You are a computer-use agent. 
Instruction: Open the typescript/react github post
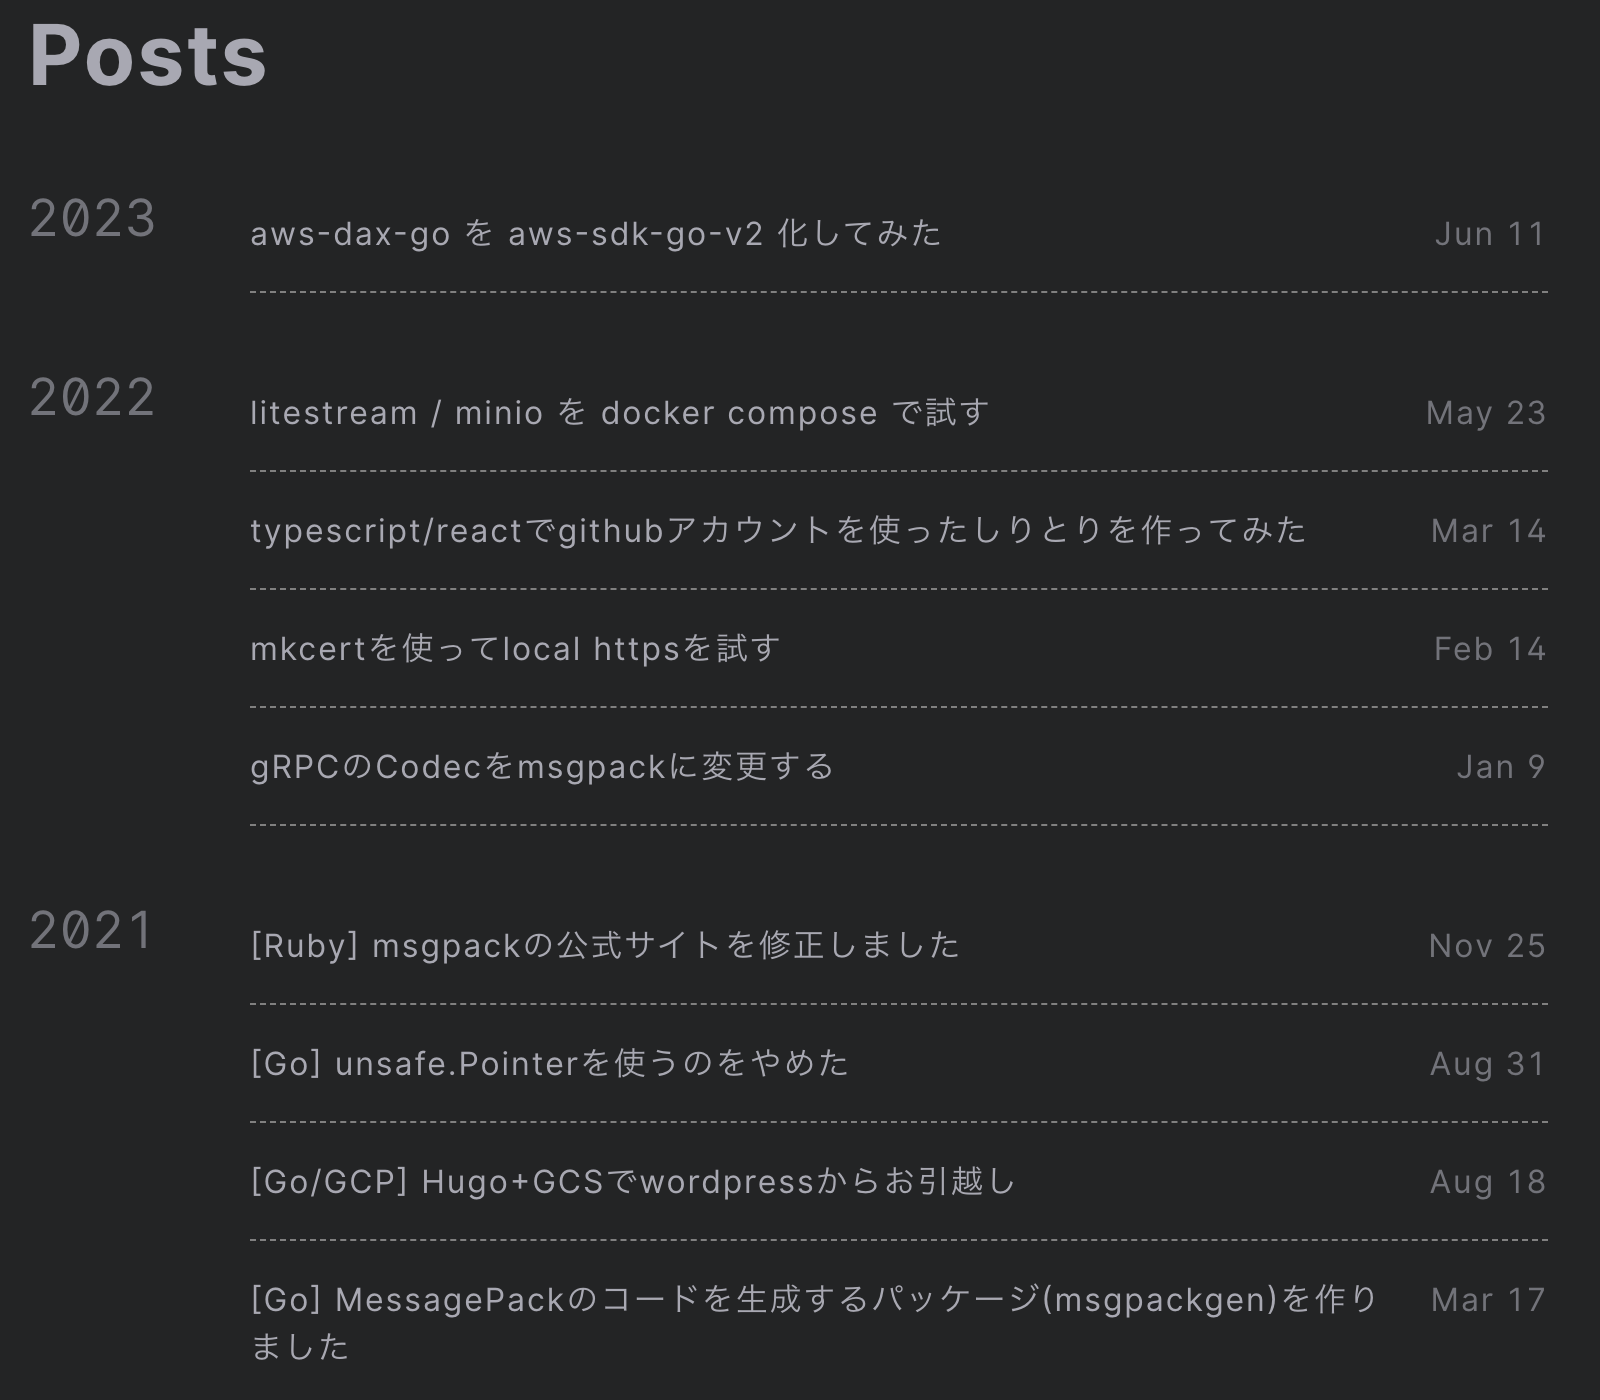click(x=778, y=531)
